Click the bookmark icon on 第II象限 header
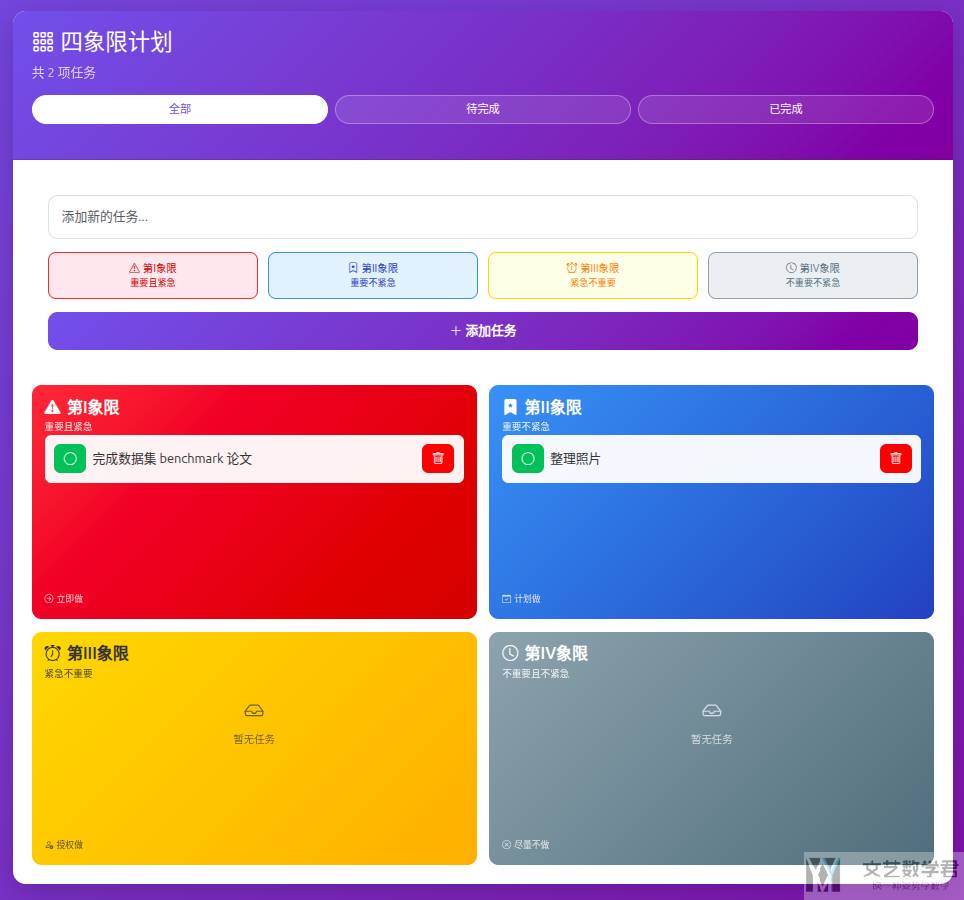 (x=511, y=407)
